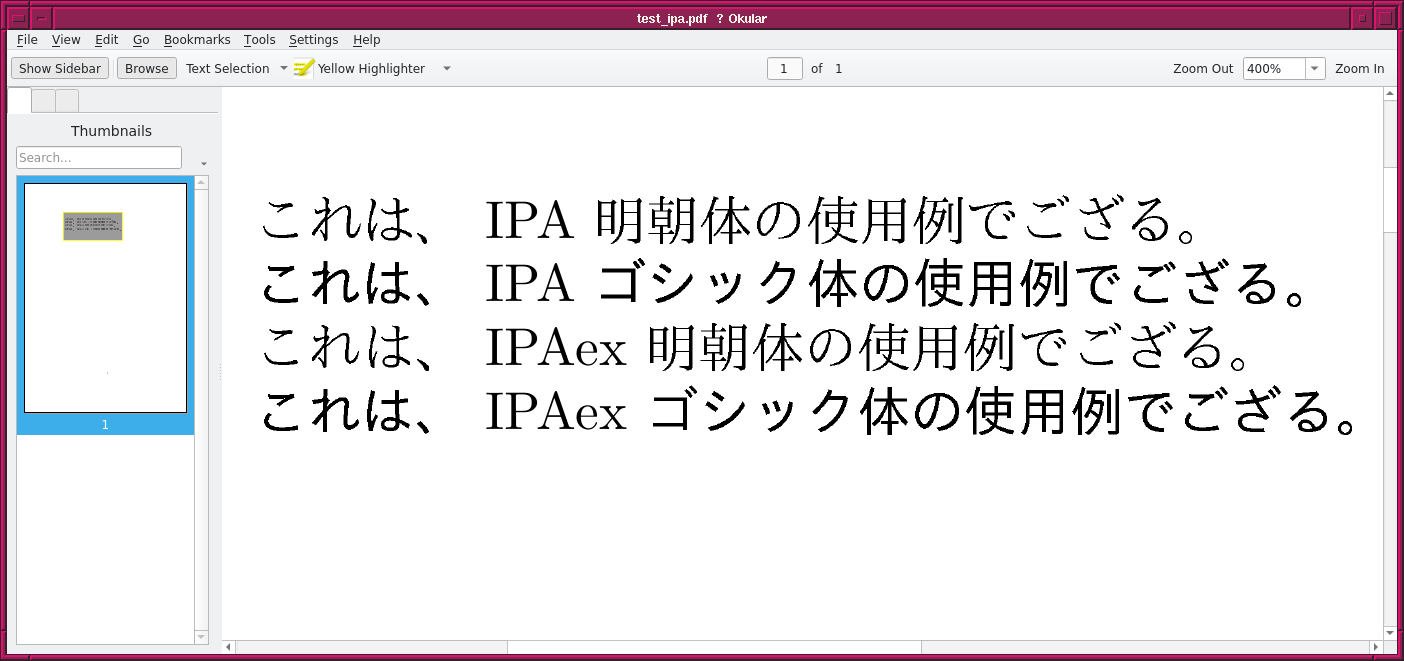Image resolution: width=1404 pixels, height=661 pixels.
Task: Click scroll-right arrow on horizontal scrollbar
Action: point(1374,647)
